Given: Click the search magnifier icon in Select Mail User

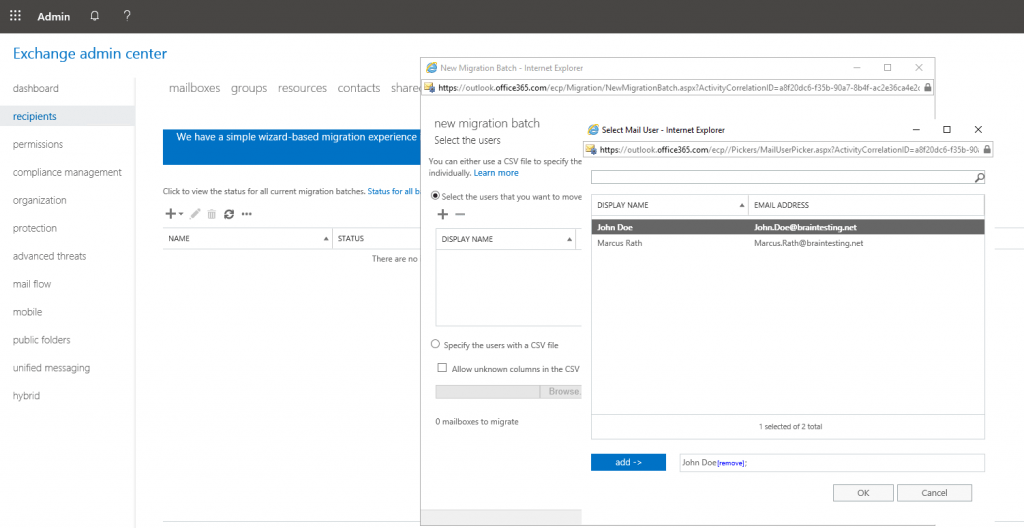Looking at the screenshot, I should (979, 177).
